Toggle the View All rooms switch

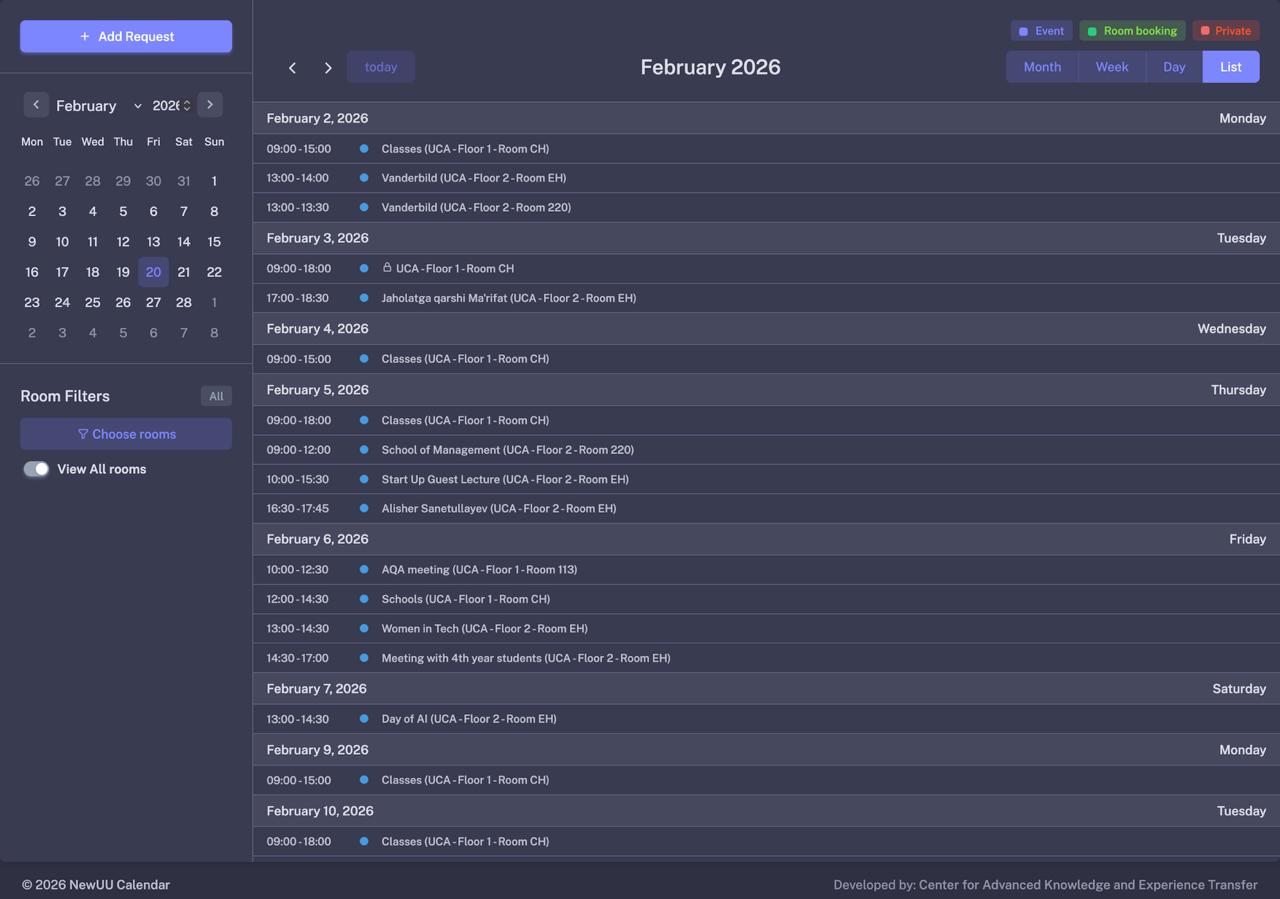tap(36, 469)
